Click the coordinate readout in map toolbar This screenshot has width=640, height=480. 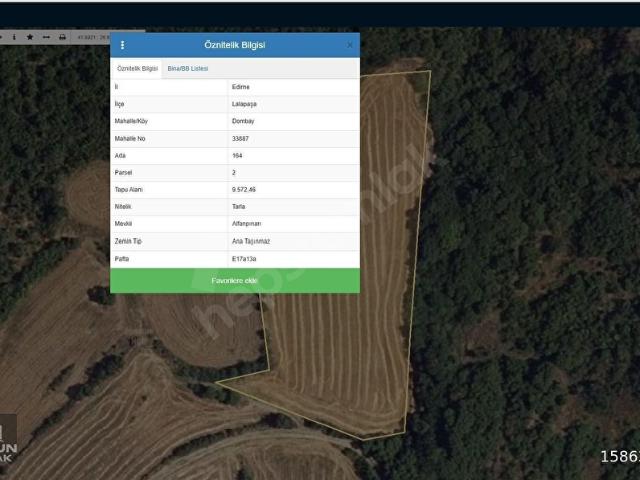[94, 37]
